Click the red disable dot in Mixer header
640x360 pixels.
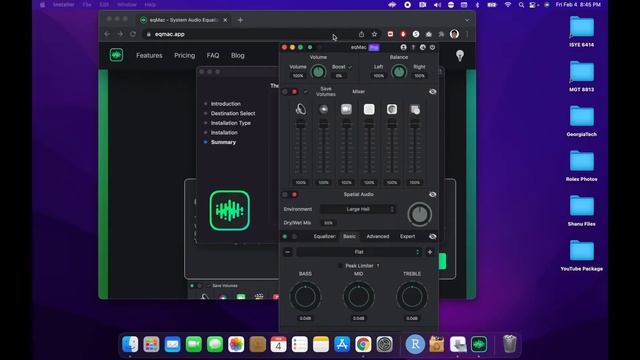click(294, 92)
